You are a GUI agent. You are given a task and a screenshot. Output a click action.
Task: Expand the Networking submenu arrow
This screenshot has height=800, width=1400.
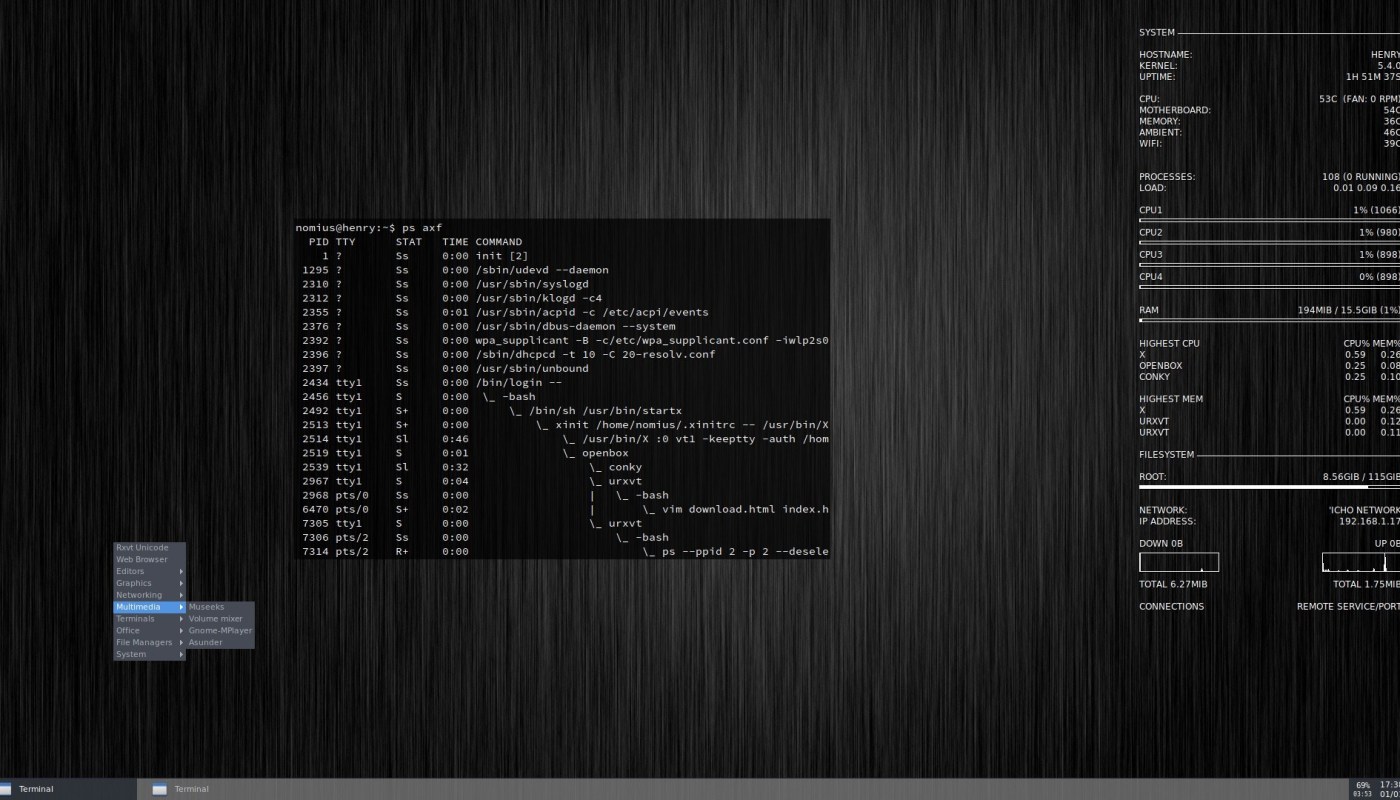click(181, 595)
